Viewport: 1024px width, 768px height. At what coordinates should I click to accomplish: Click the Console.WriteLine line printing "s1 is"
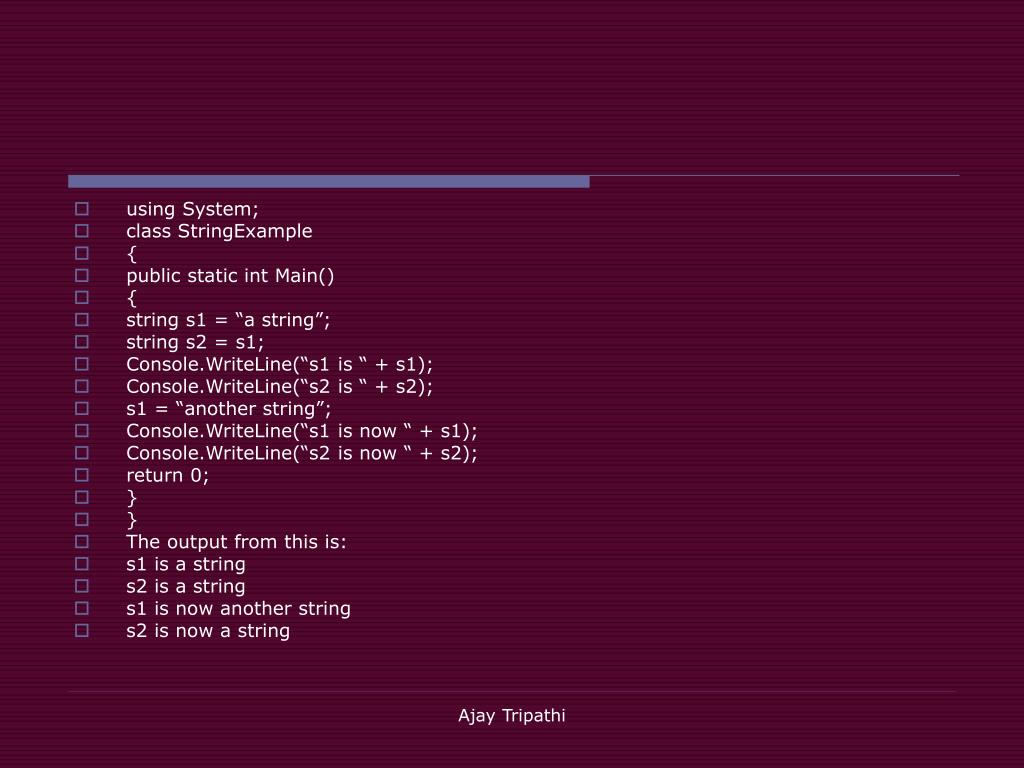(x=280, y=365)
